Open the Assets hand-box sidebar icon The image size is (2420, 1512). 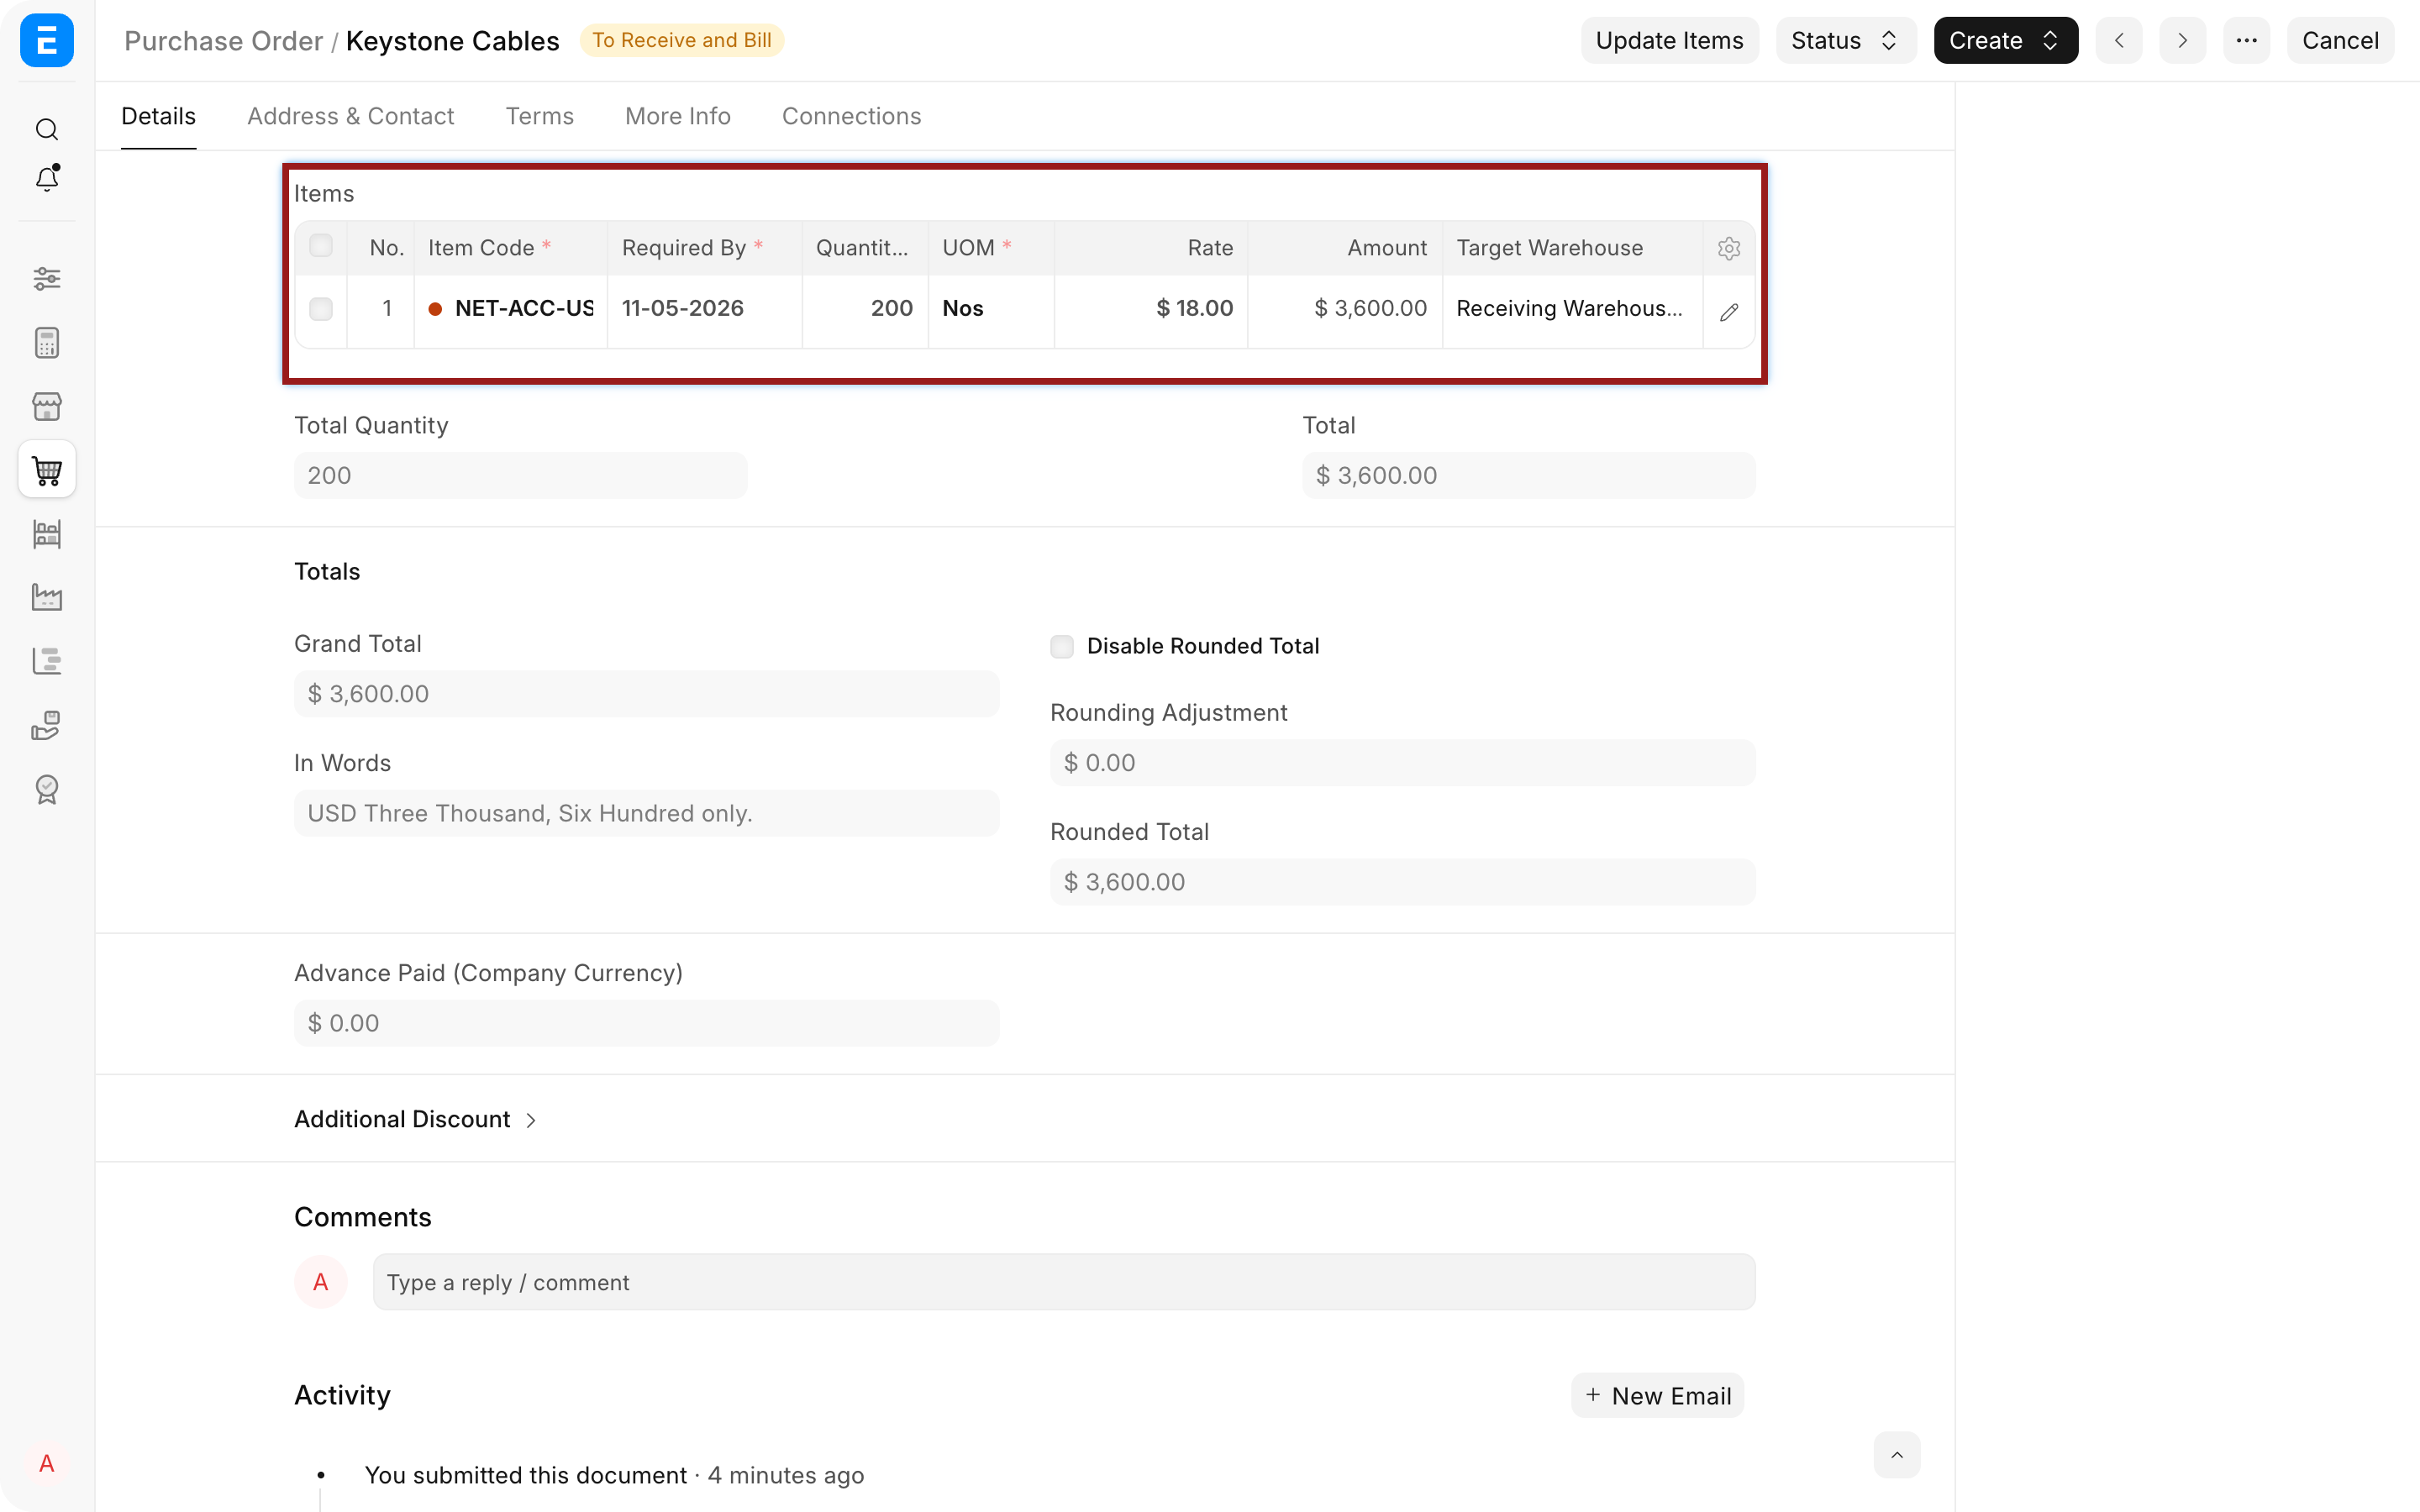(47, 725)
